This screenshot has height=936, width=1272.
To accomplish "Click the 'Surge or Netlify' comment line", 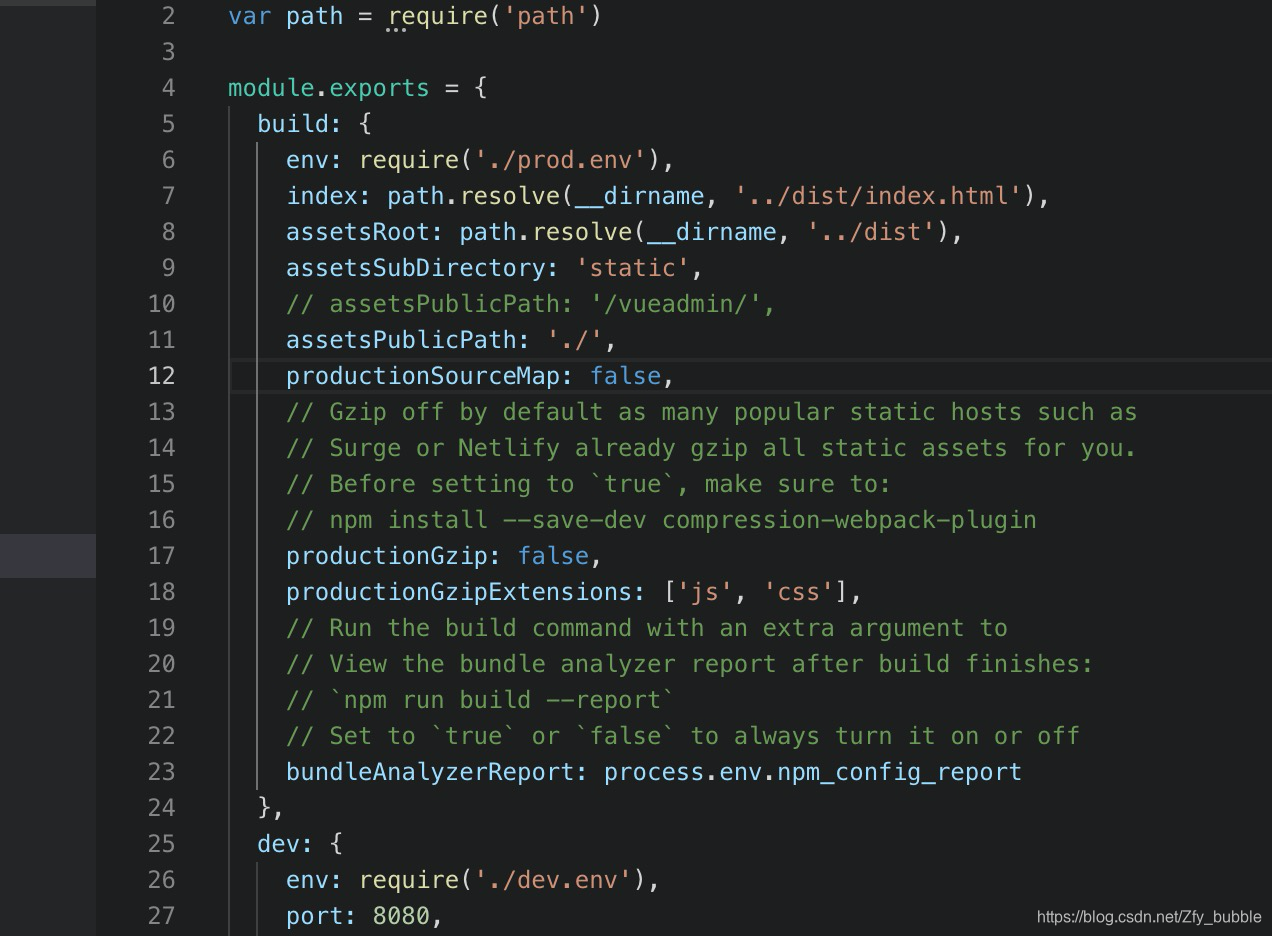I will pos(711,448).
